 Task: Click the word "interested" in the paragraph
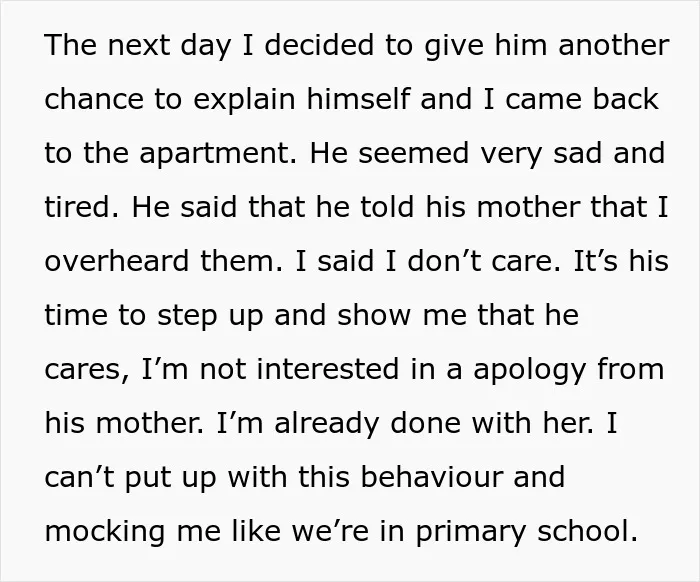click(328, 369)
